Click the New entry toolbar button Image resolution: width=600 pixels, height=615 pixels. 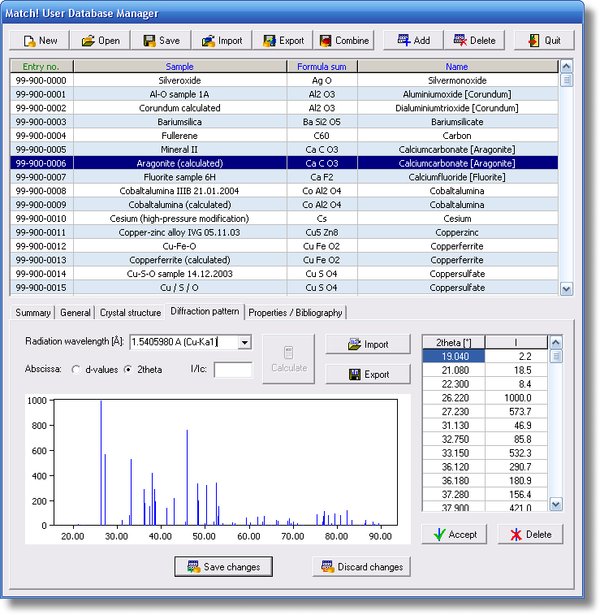tap(40, 41)
